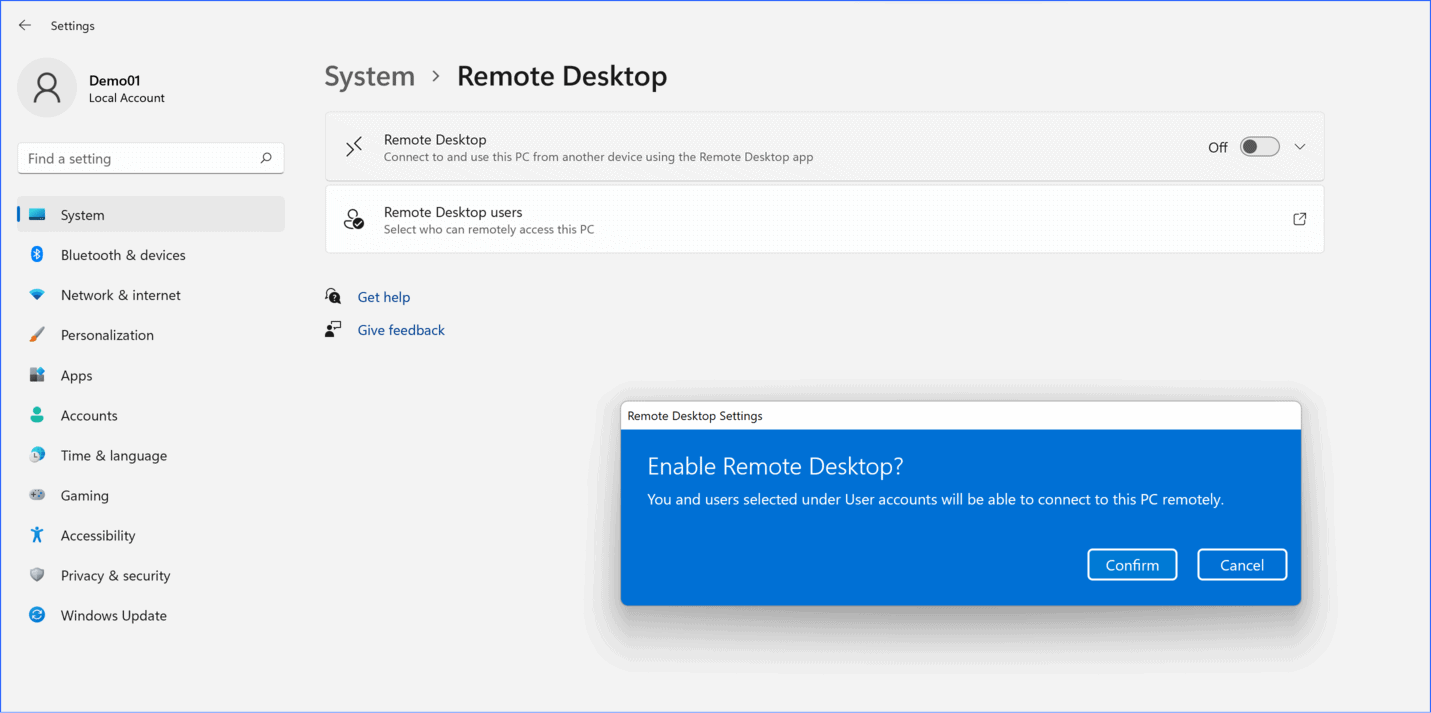This screenshot has width=1431, height=713.
Task: Click the search magnifier icon
Action: [266, 158]
